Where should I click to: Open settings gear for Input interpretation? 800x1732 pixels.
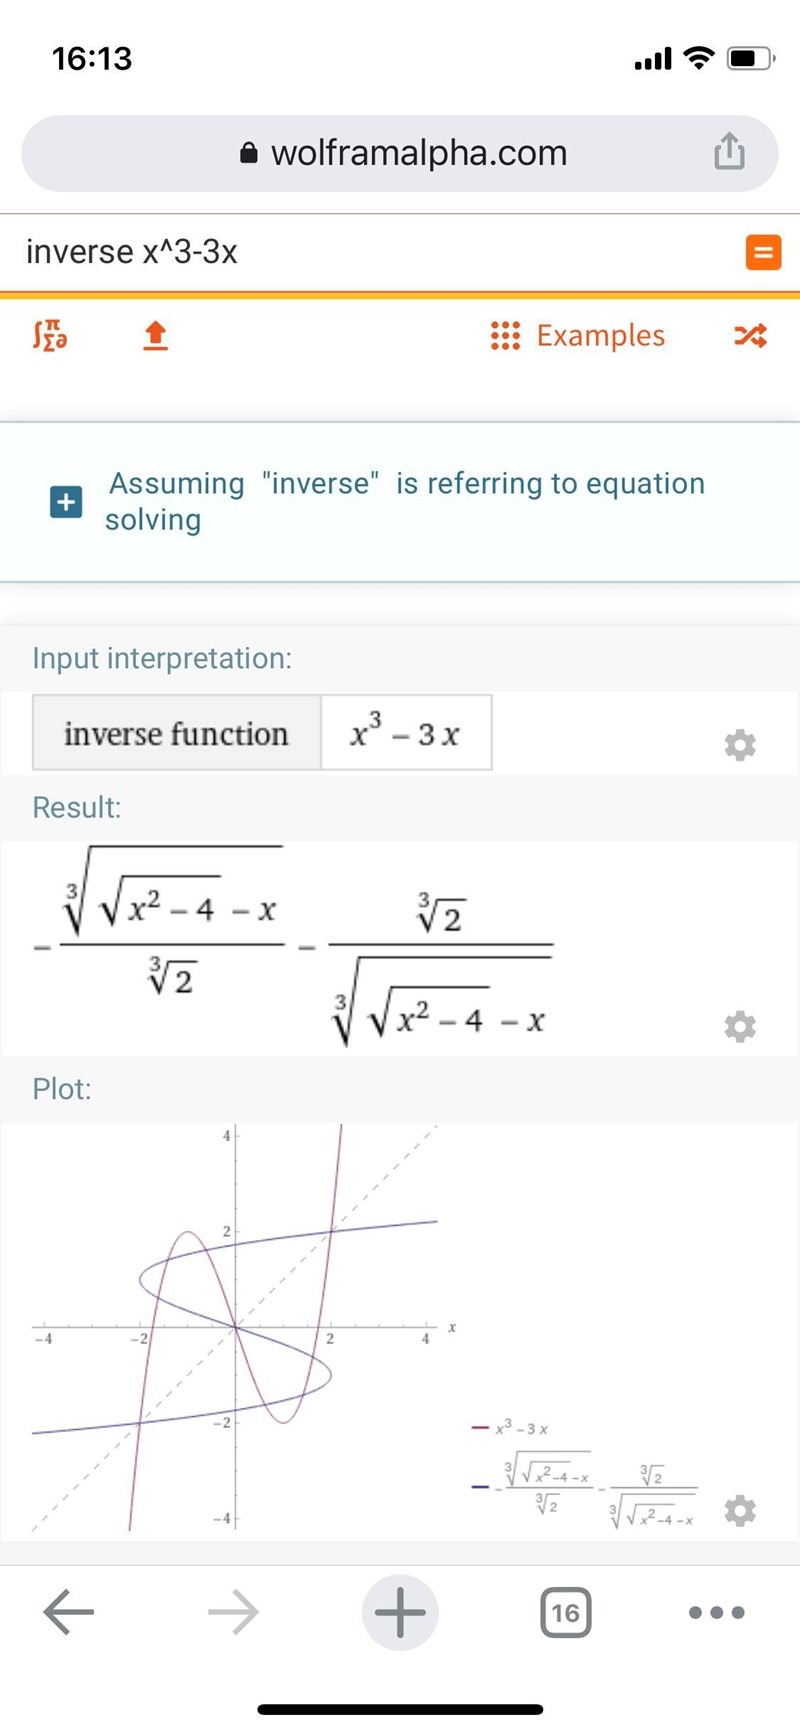pos(739,745)
